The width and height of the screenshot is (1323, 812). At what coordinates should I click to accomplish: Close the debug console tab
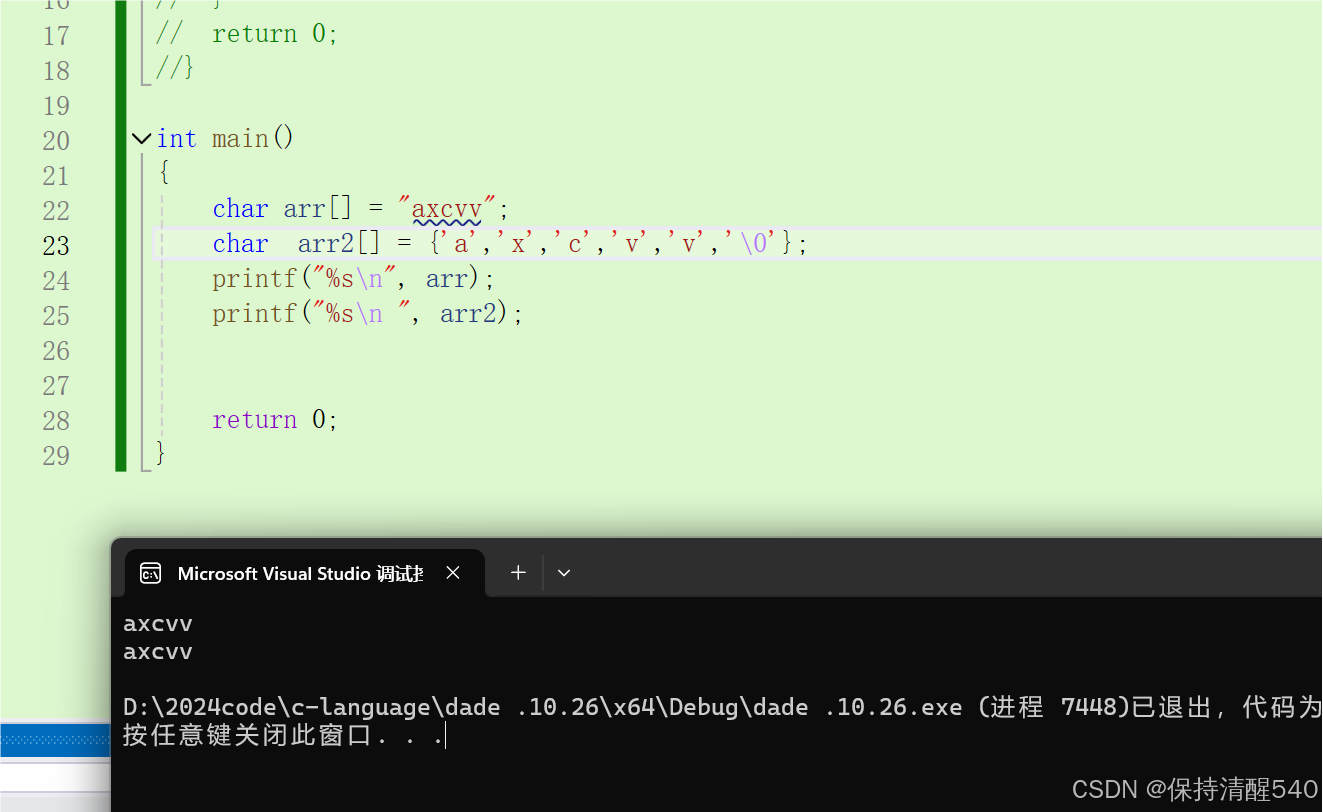453,572
